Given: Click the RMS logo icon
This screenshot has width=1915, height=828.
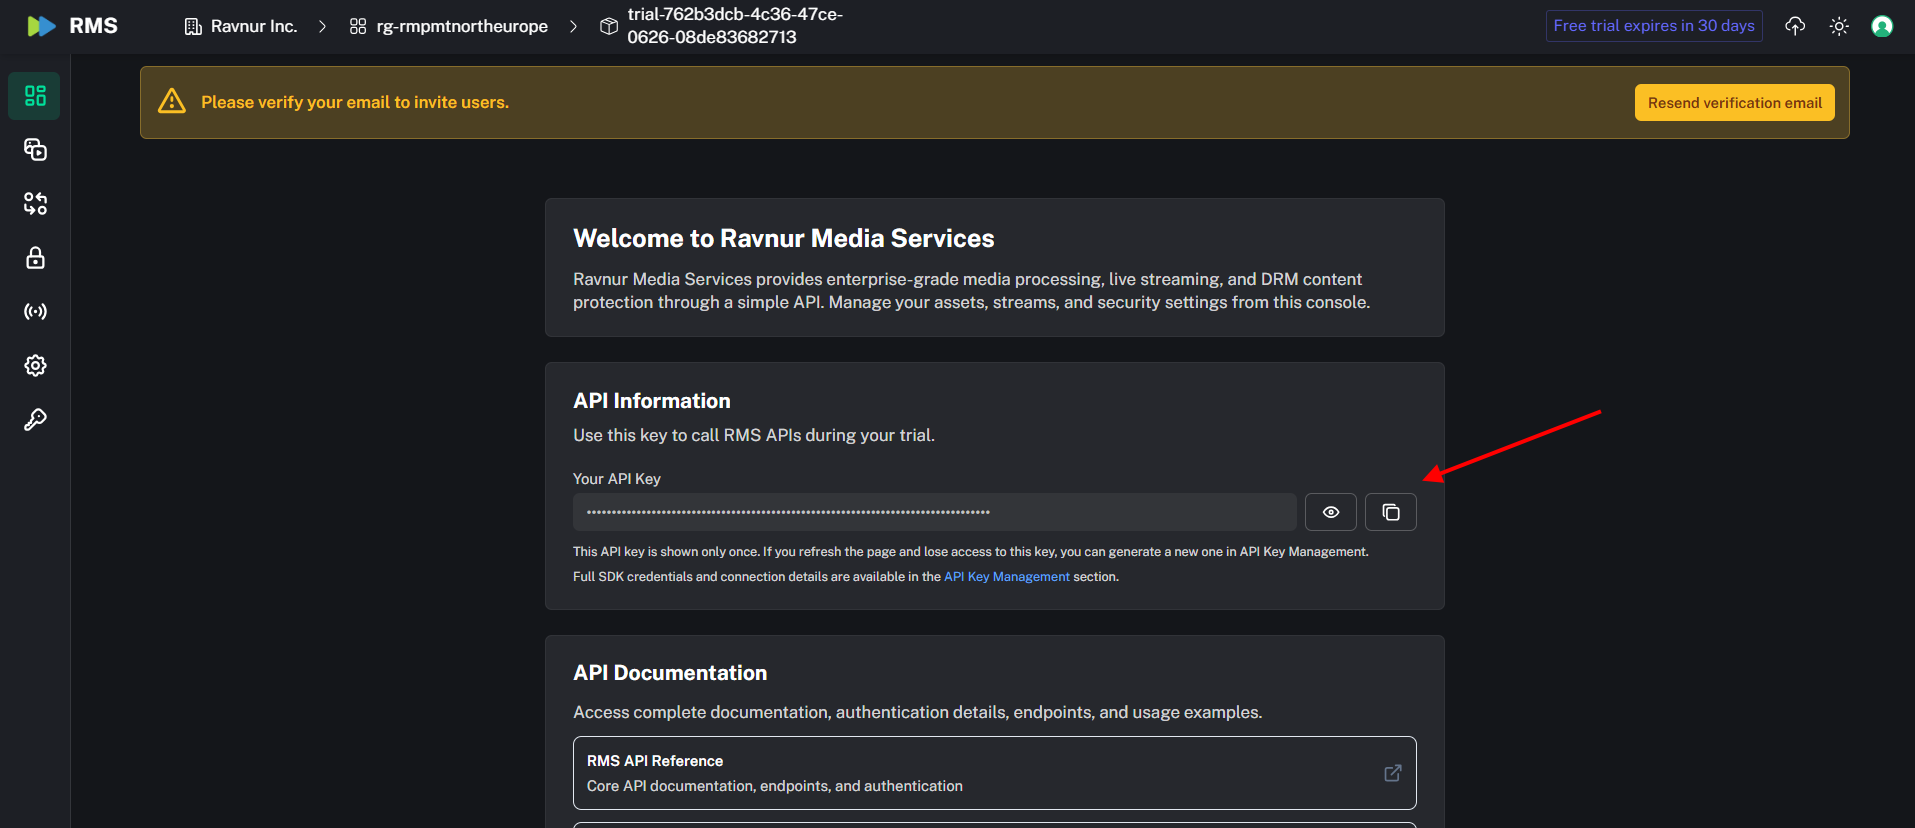Looking at the screenshot, I should tap(41, 26).
